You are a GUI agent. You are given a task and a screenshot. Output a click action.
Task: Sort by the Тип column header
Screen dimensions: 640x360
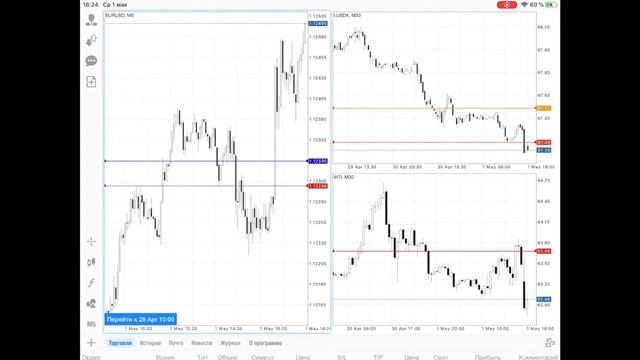click(x=202, y=358)
